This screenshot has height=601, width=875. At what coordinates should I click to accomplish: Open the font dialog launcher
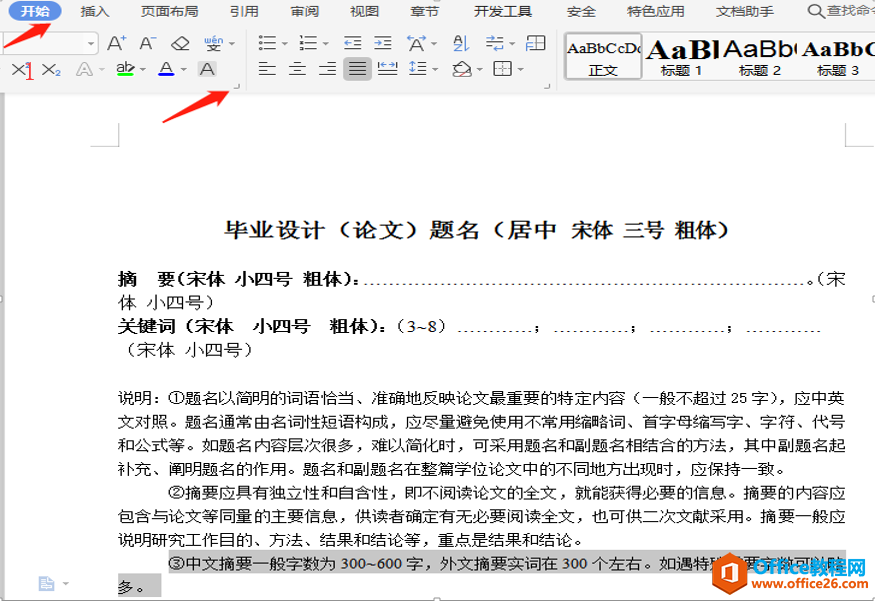pos(237,86)
